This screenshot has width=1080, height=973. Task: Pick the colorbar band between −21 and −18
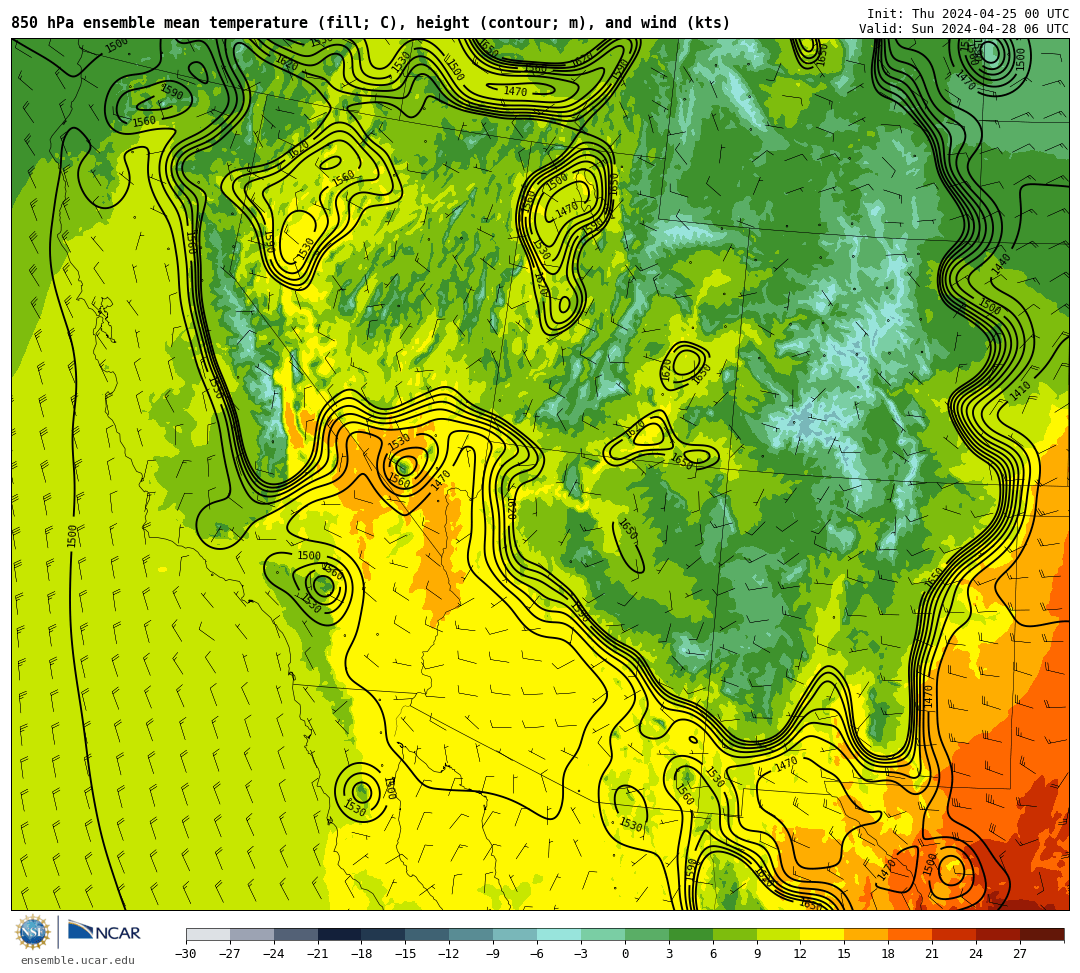[x=340, y=934]
